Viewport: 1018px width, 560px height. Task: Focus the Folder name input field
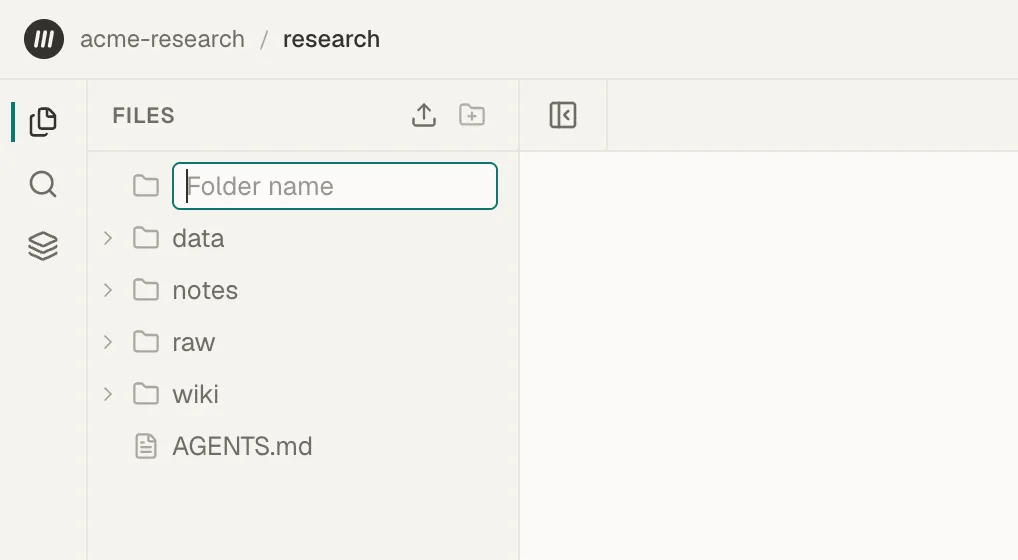(335, 186)
